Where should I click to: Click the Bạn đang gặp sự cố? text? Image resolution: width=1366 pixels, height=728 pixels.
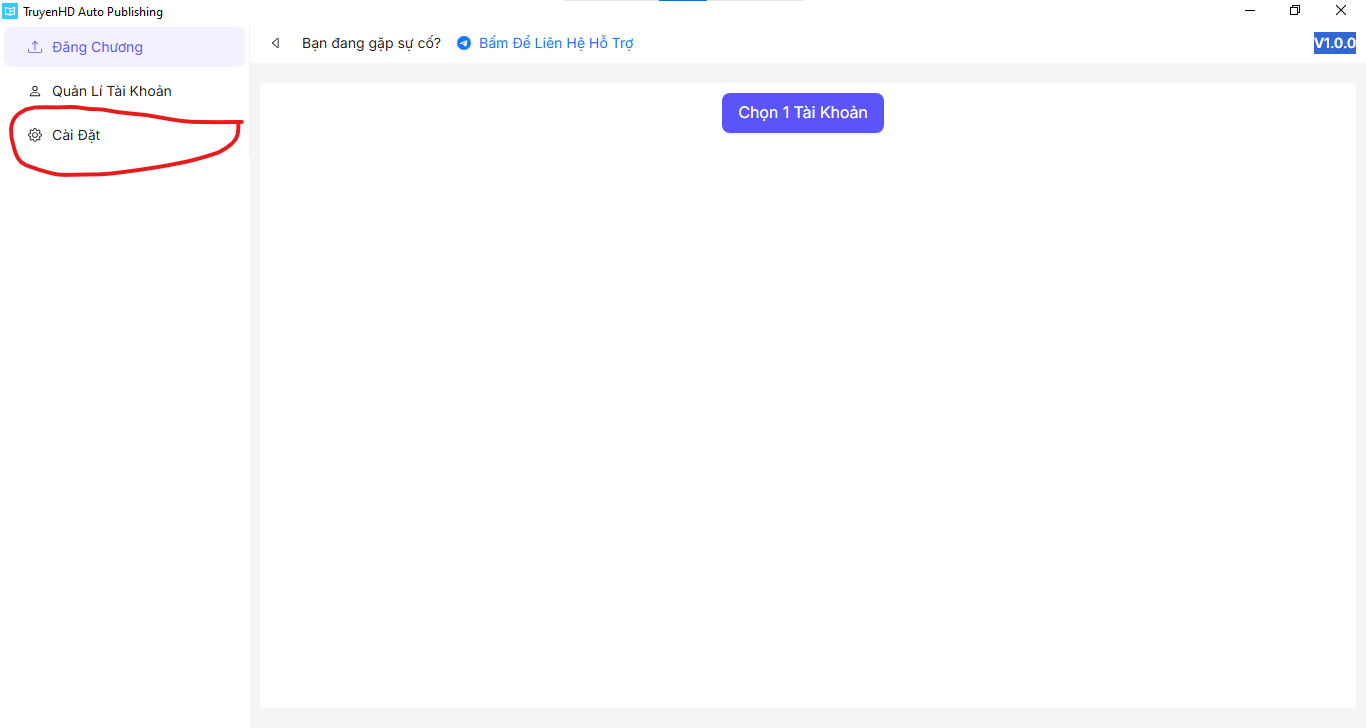click(x=371, y=43)
